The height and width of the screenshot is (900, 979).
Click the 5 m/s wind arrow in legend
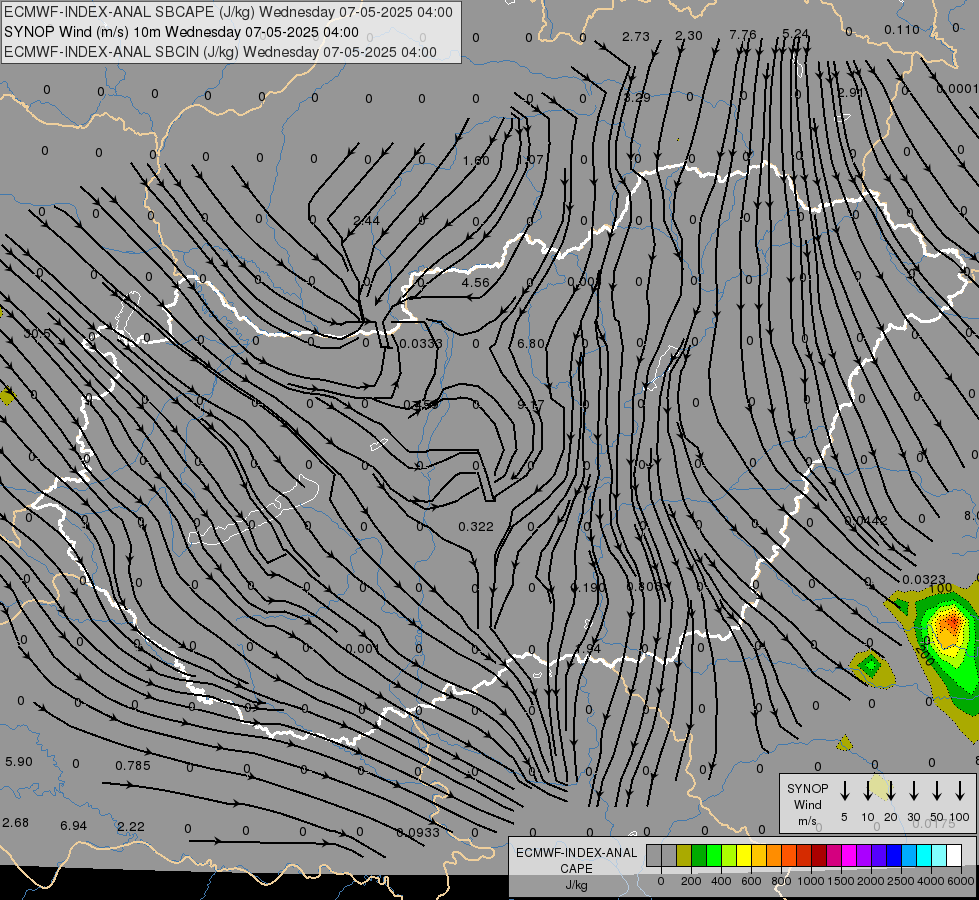tap(844, 791)
